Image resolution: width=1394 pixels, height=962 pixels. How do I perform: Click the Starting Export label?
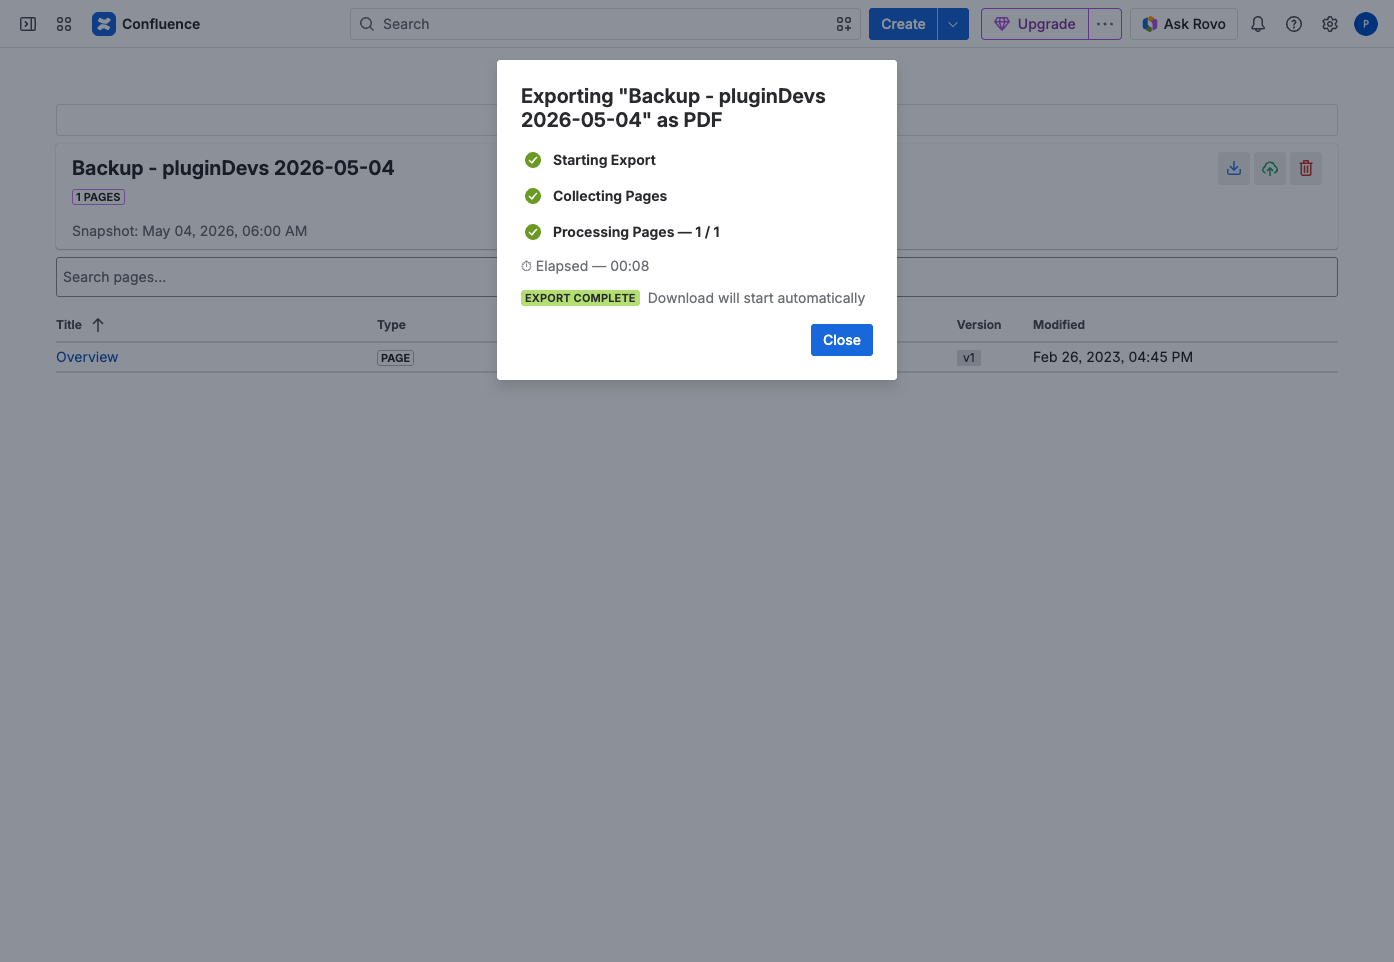[x=604, y=160]
